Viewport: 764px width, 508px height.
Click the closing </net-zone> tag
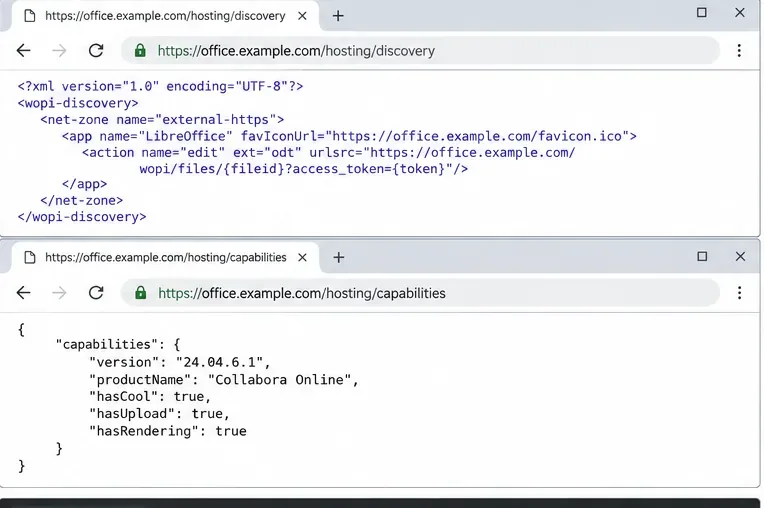click(x=81, y=201)
